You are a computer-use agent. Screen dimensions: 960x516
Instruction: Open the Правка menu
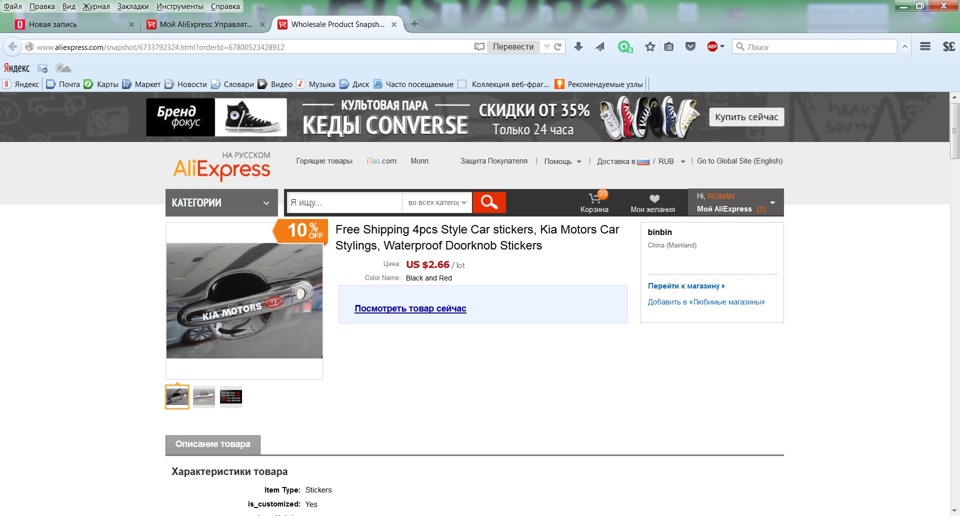[x=42, y=6]
